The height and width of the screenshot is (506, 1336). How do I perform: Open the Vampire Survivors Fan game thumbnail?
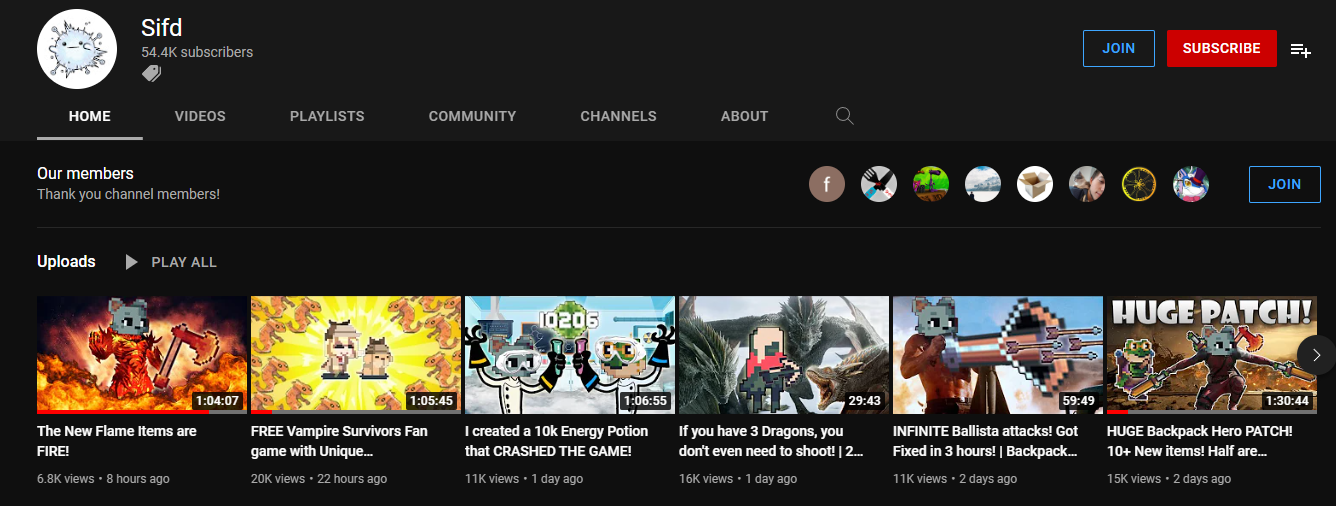point(356,354)
